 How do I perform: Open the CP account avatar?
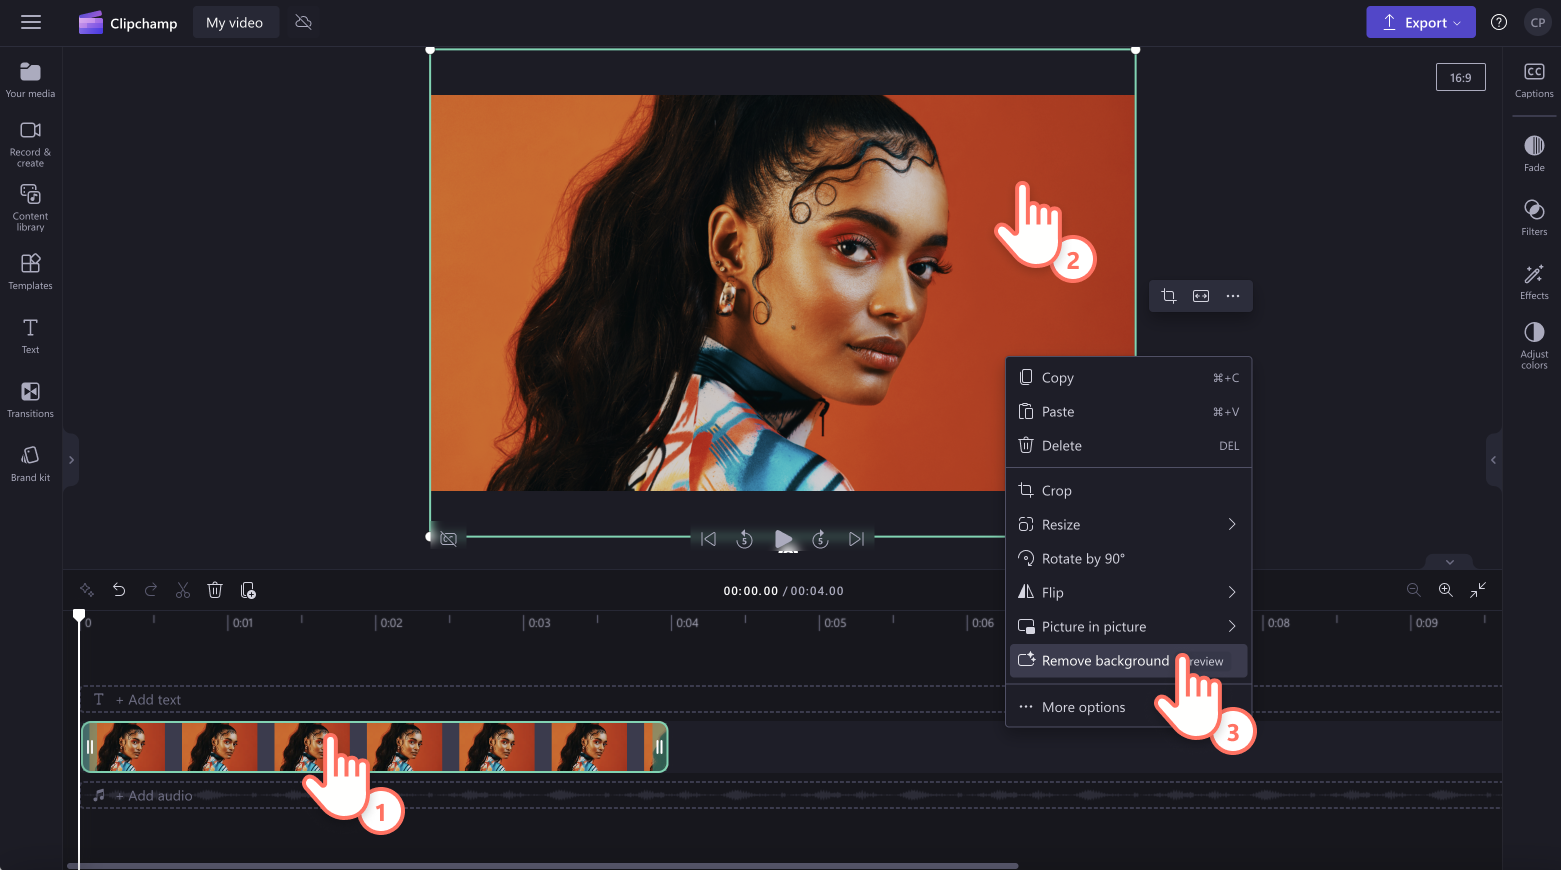coord(1538,22)
